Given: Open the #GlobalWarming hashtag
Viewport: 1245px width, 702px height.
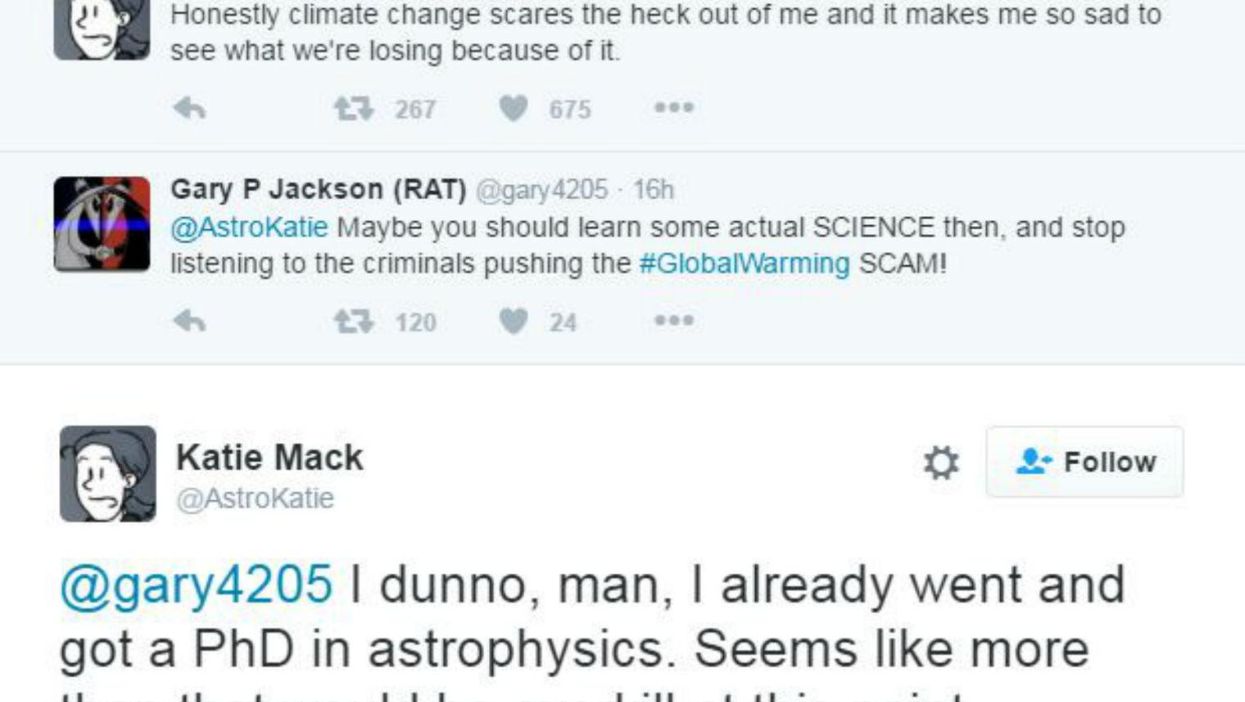Looking at the screenshot, I should 743,264.
